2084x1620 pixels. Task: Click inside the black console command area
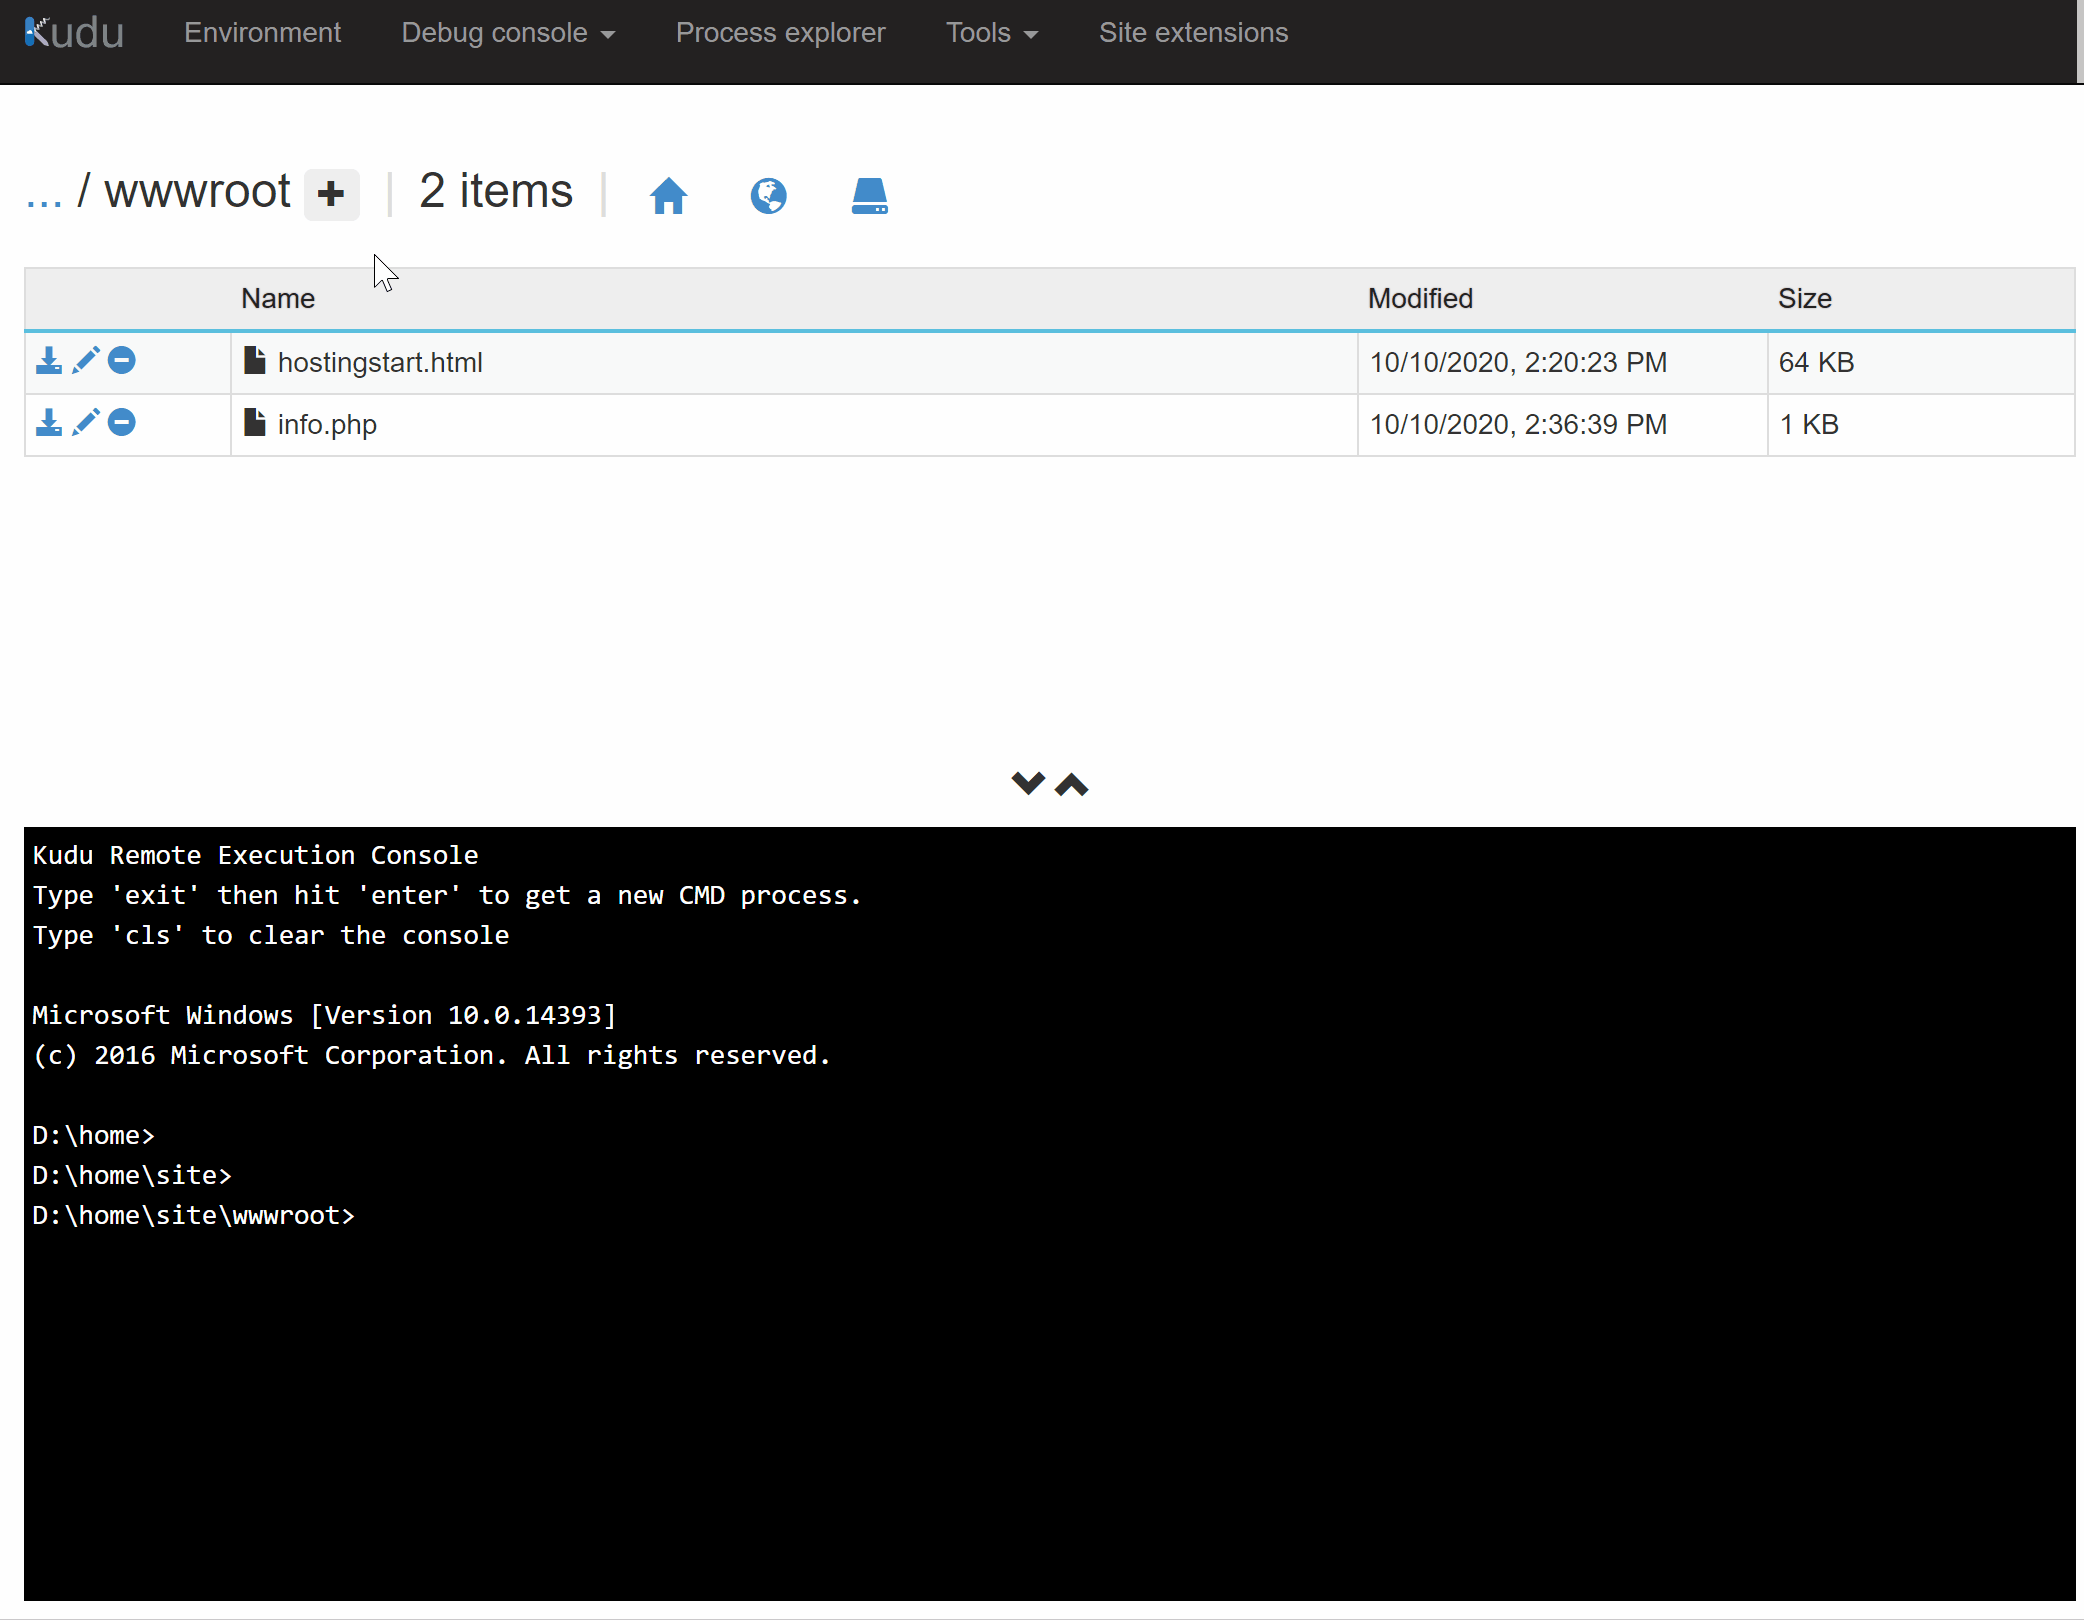(1048, 1400)
